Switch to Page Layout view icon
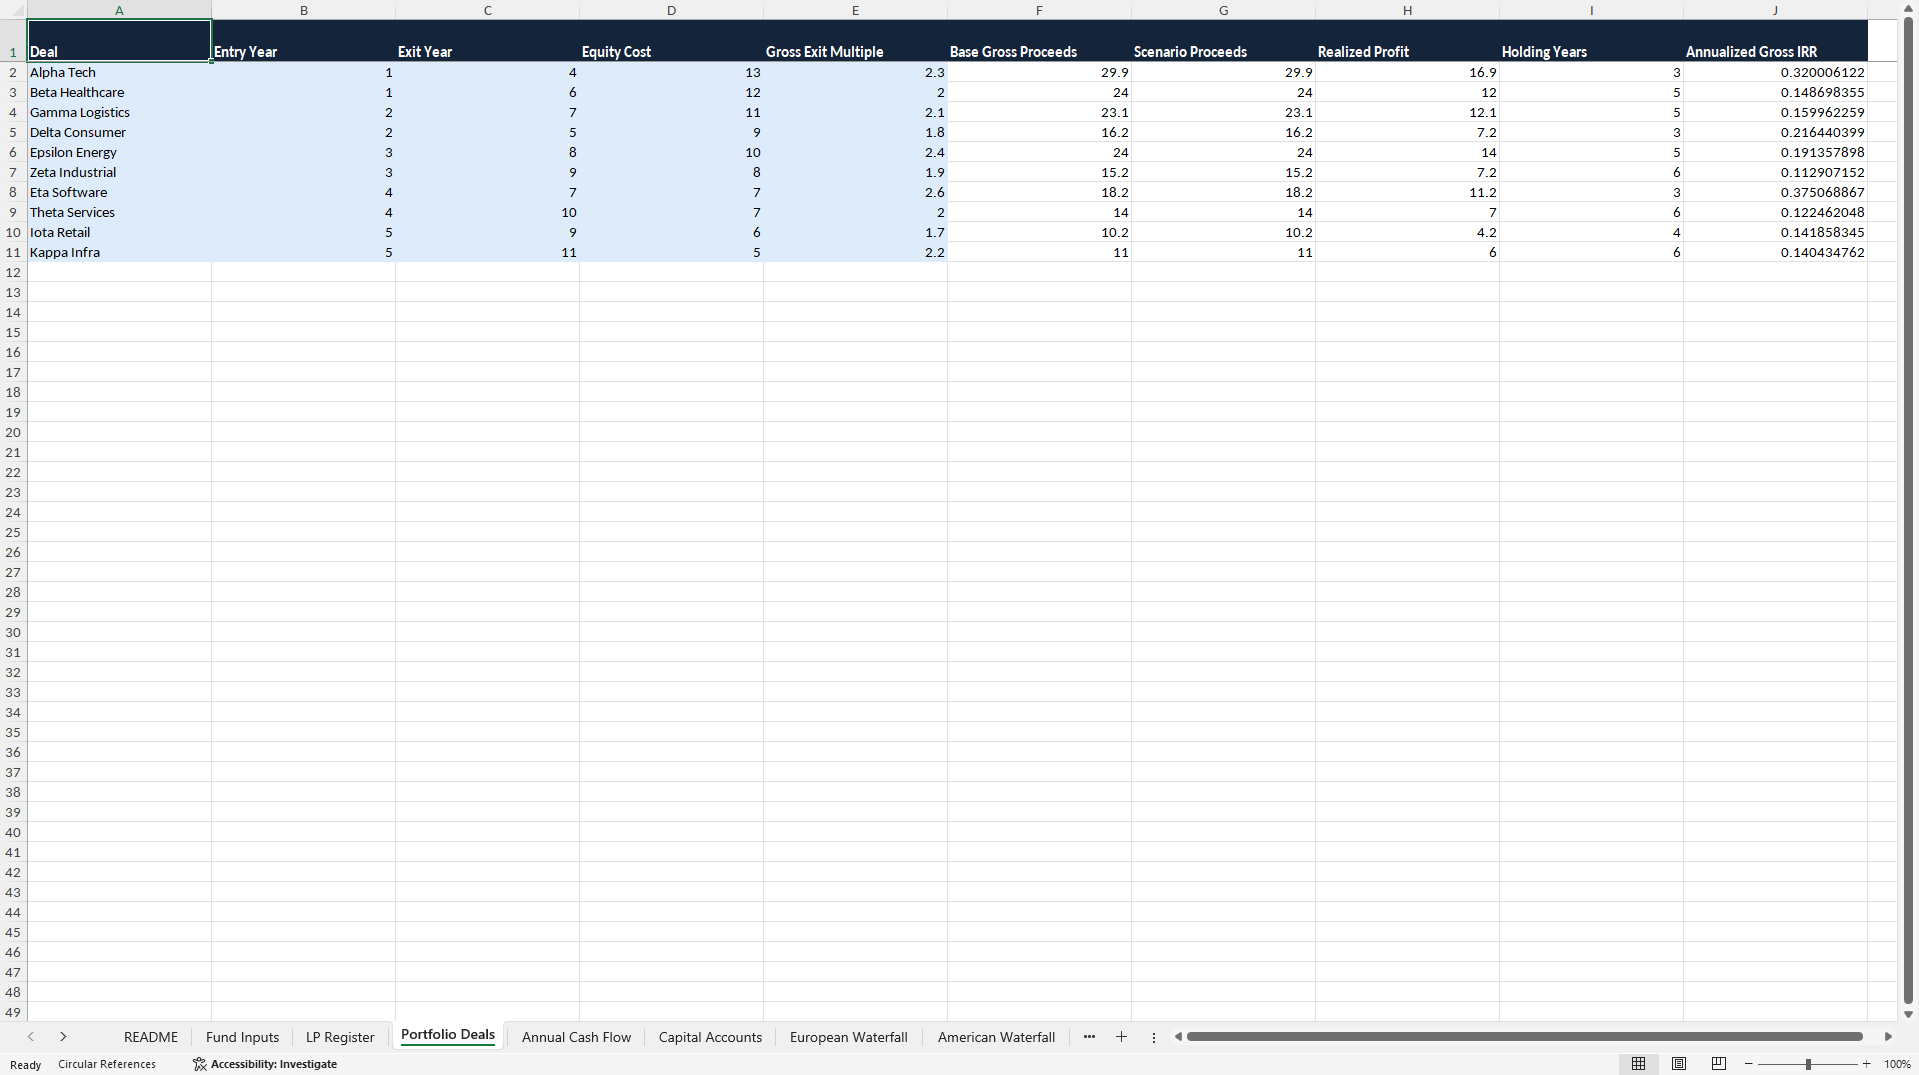This screenshot has height=1075, width=1919. click(x=1679, y=1064)
